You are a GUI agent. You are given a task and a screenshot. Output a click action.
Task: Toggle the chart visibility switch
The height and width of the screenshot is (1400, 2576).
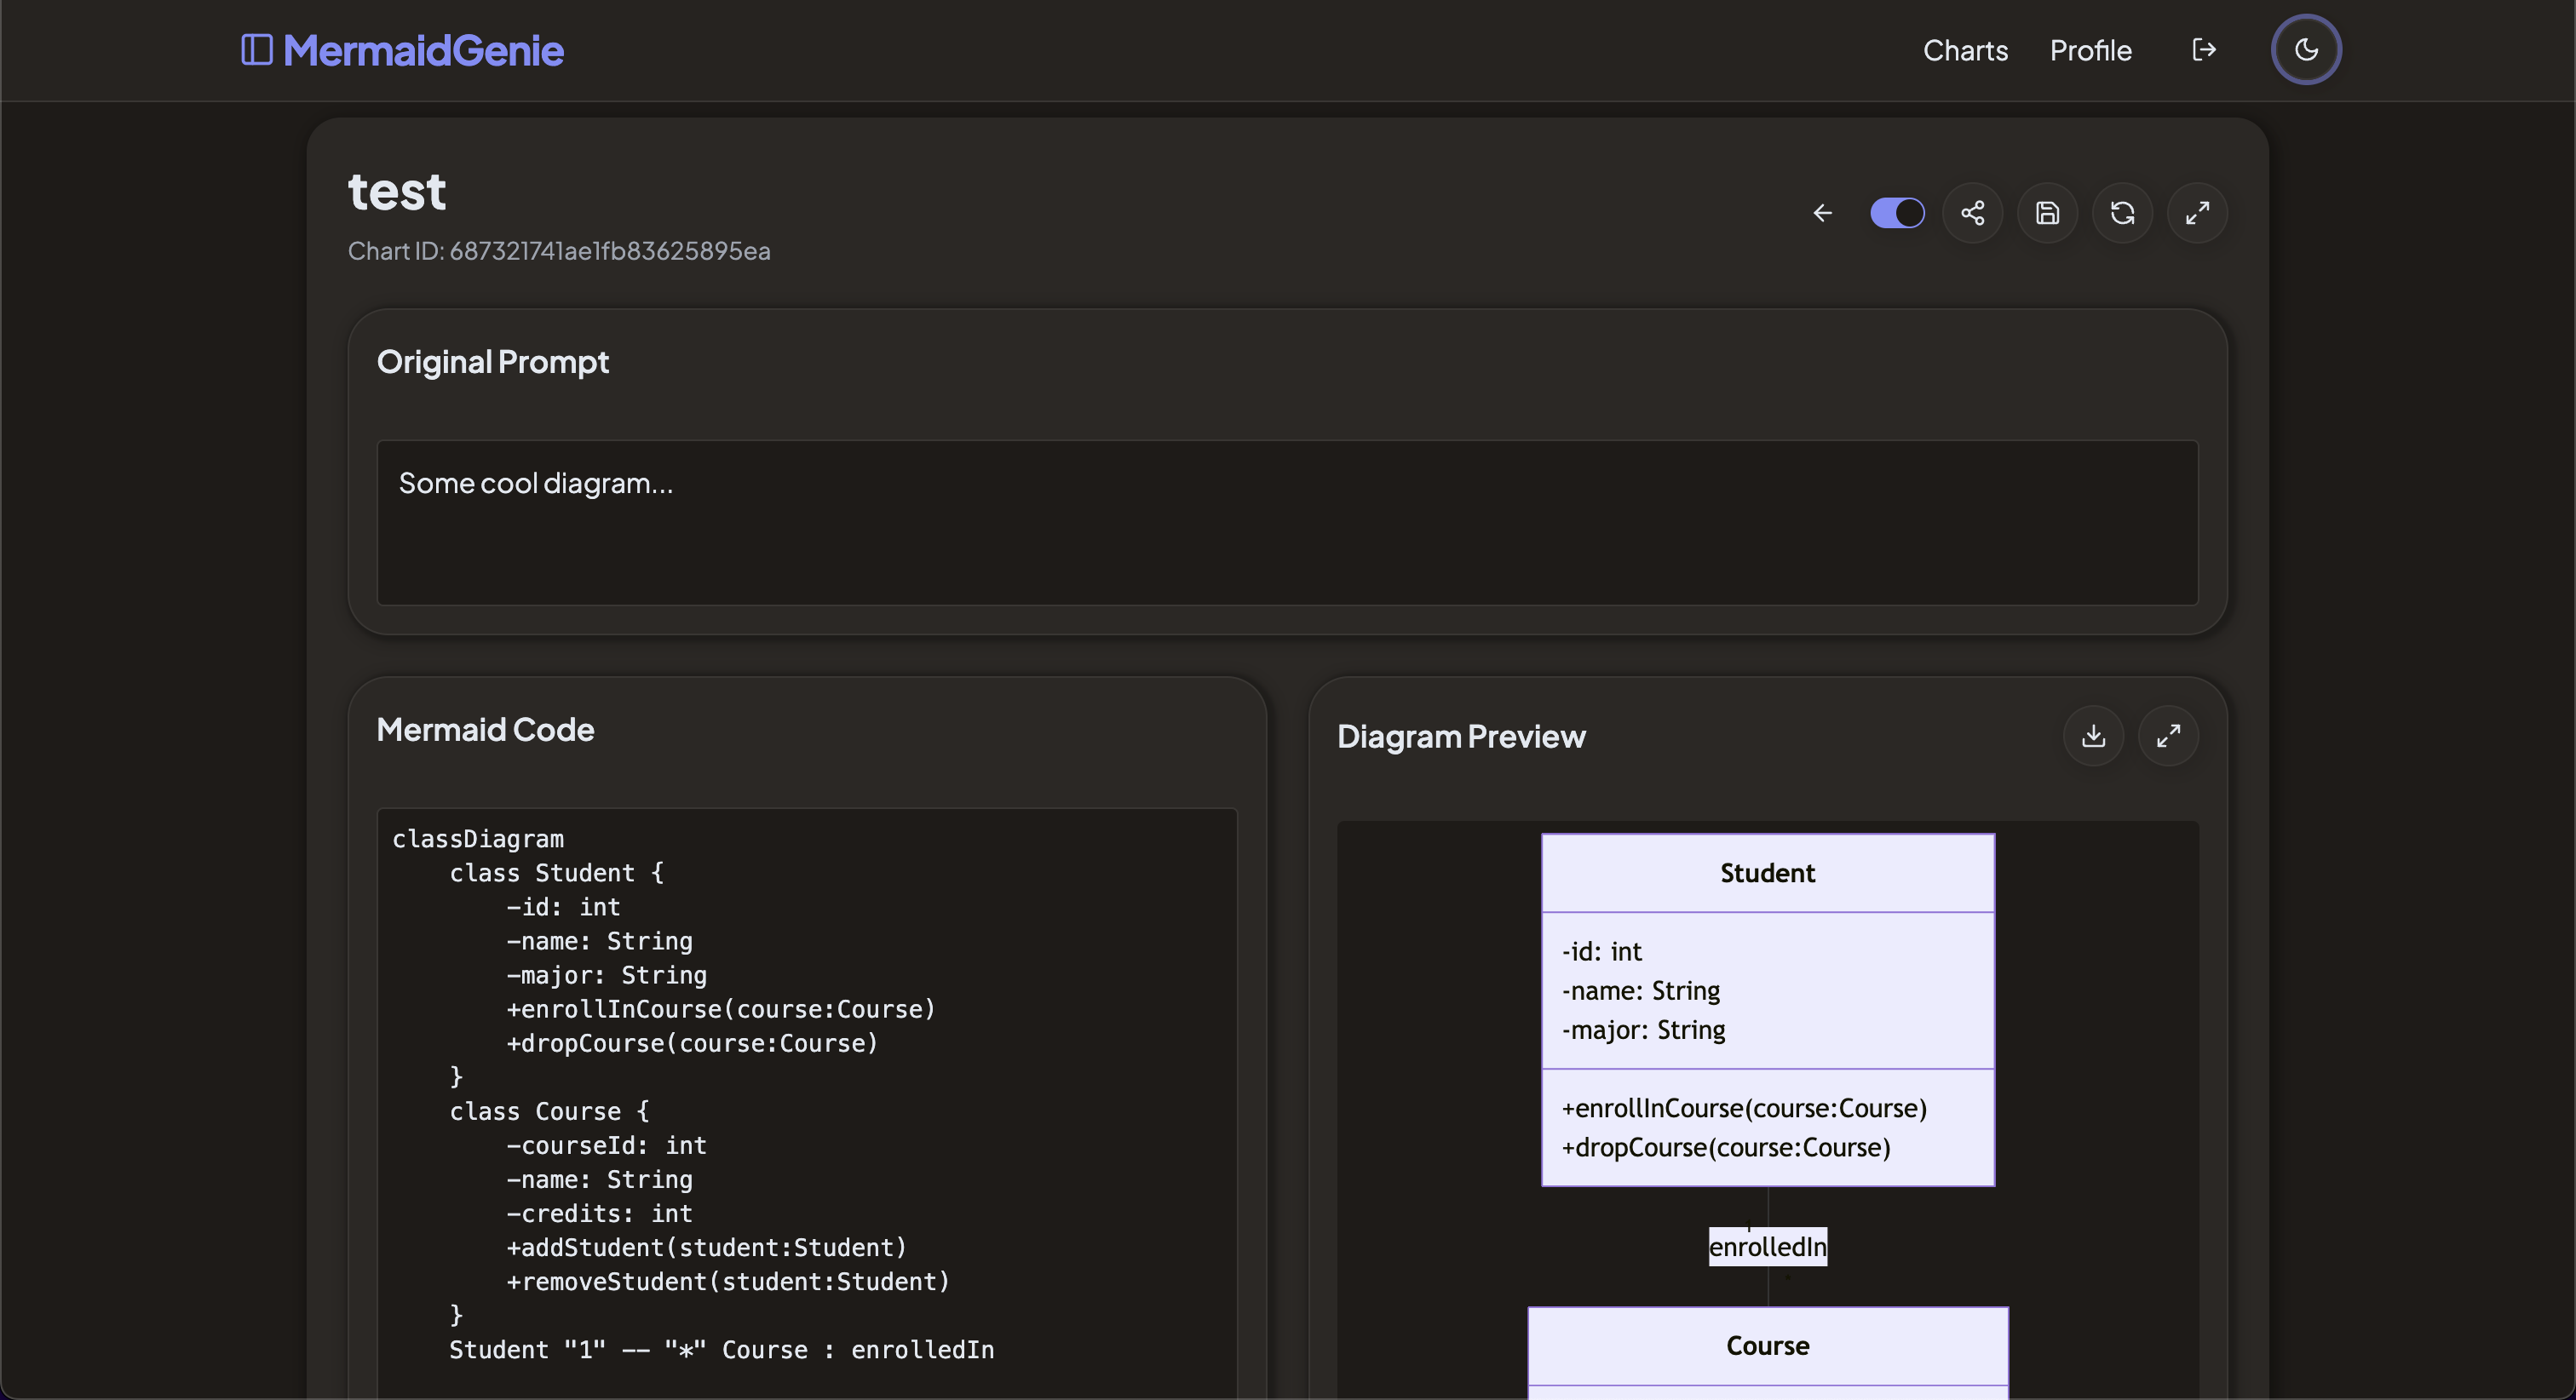point(1897,213)
